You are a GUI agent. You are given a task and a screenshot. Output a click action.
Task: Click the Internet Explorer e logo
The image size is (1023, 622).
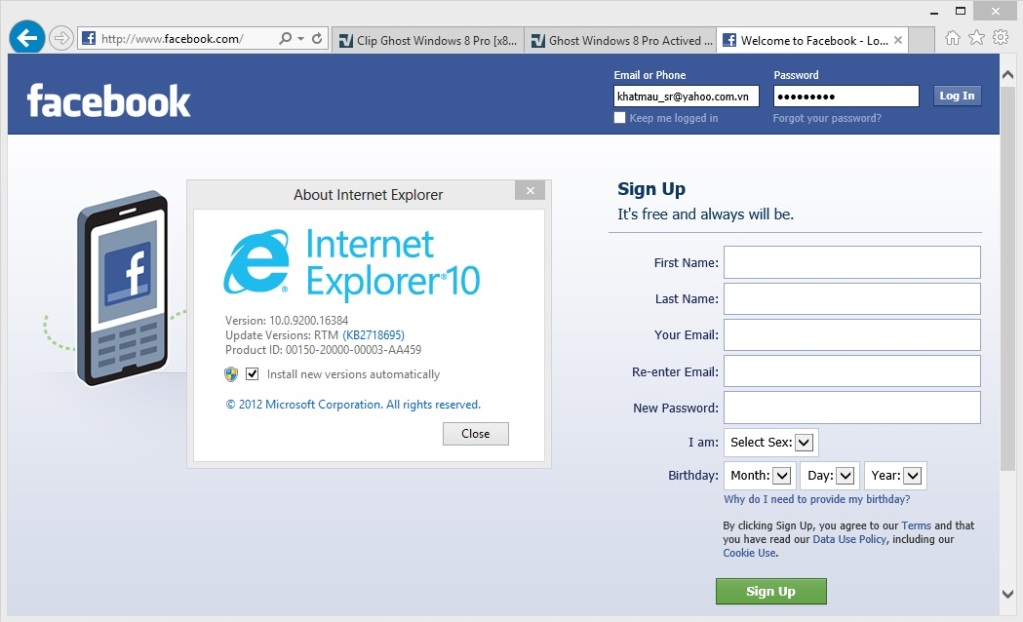tap(256, 262)
